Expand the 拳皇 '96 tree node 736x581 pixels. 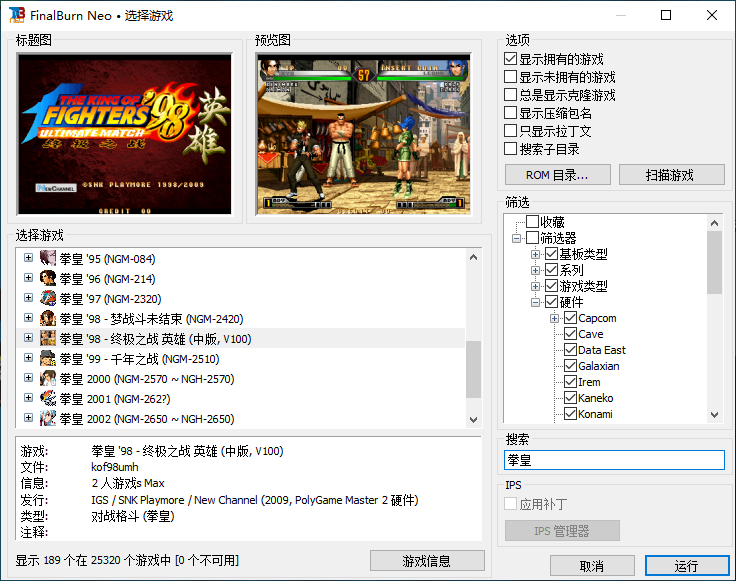(29, 278)
